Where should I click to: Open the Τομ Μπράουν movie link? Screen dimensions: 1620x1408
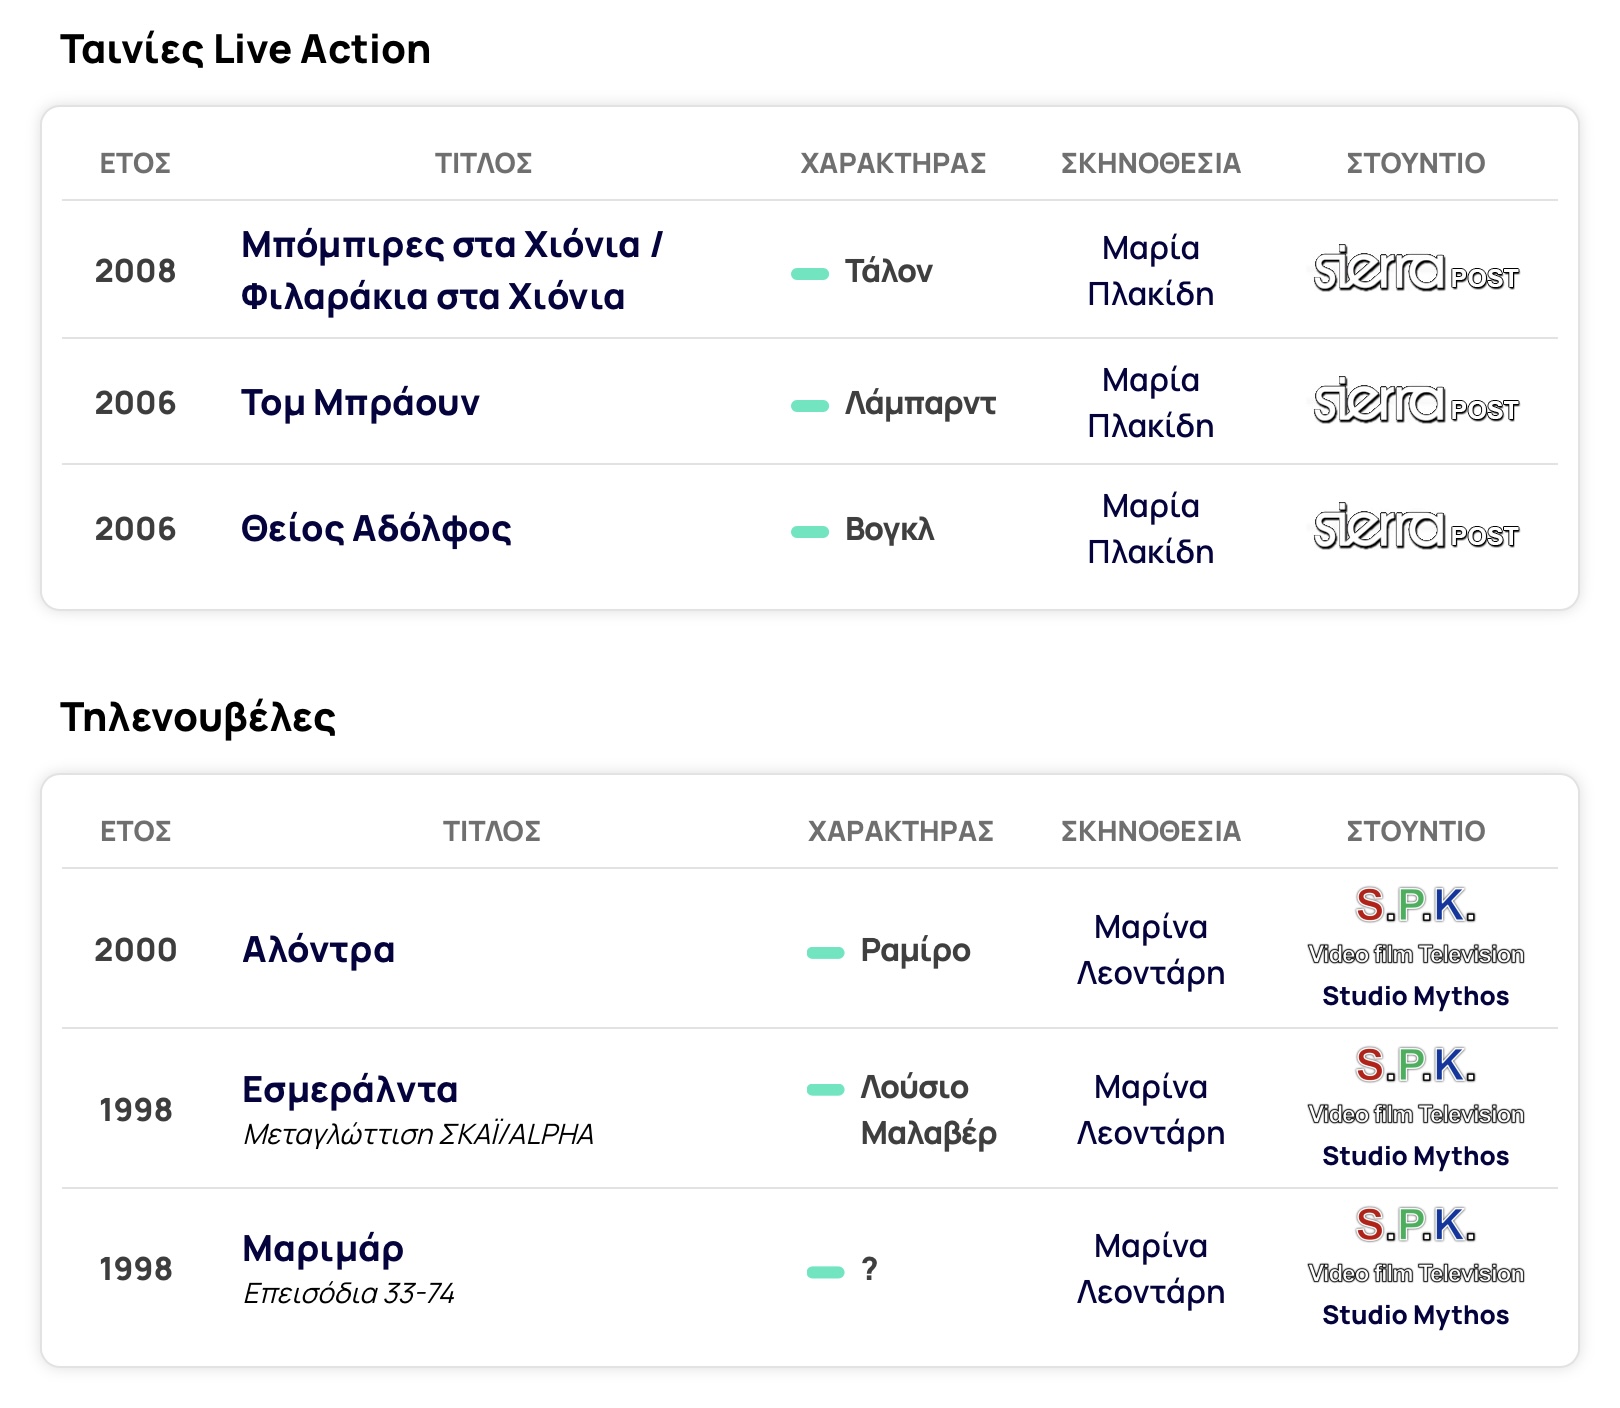[x=360, y=403]
